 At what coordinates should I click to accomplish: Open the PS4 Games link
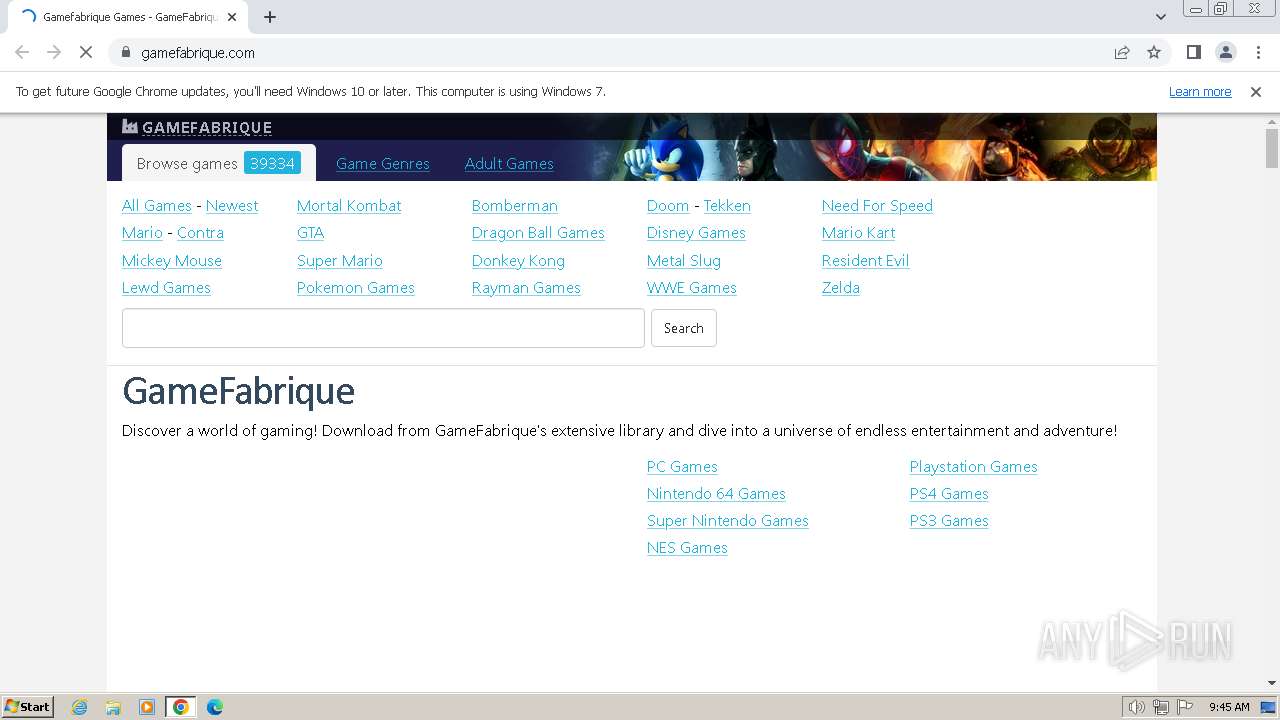pos(949,494)
